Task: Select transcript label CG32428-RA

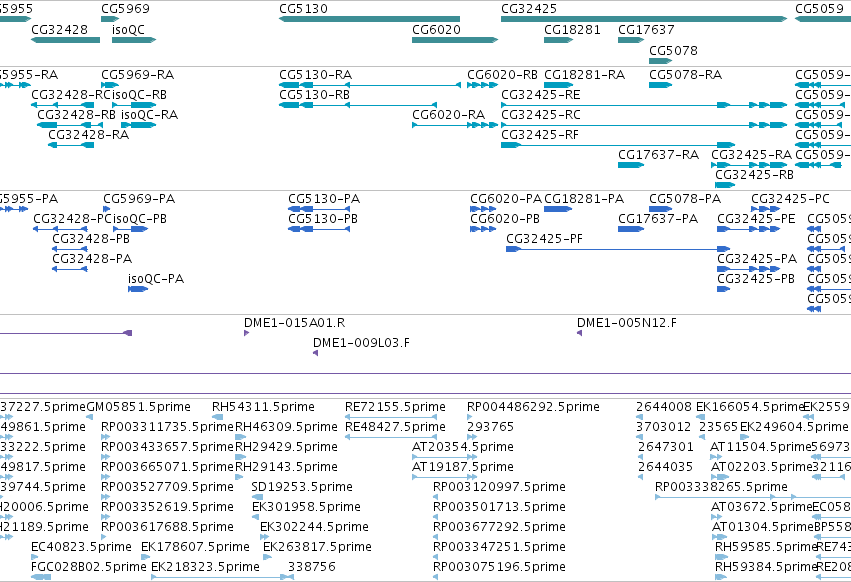Action: pos(88,135)
